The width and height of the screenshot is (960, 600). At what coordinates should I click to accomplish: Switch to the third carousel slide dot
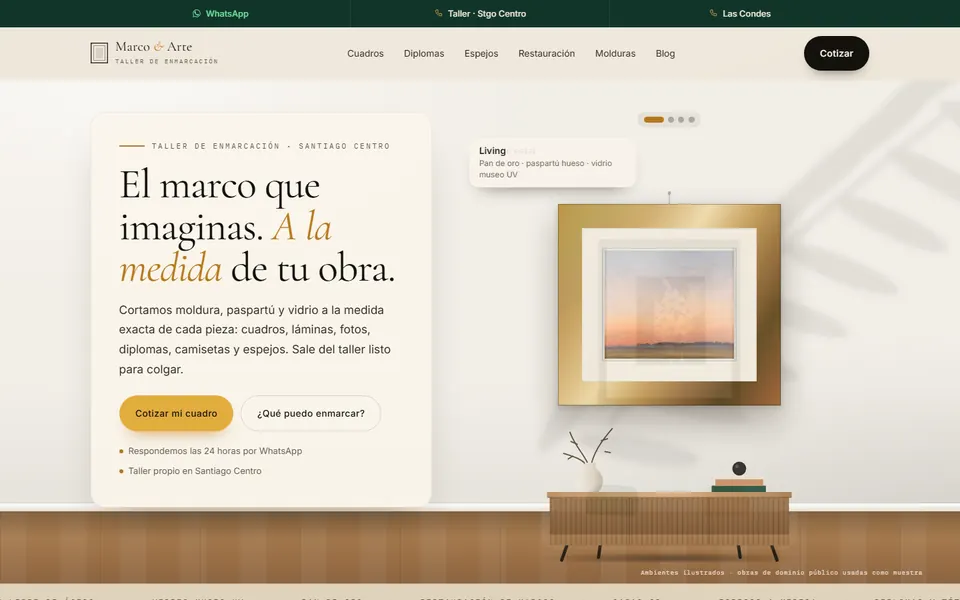(681, 119)
